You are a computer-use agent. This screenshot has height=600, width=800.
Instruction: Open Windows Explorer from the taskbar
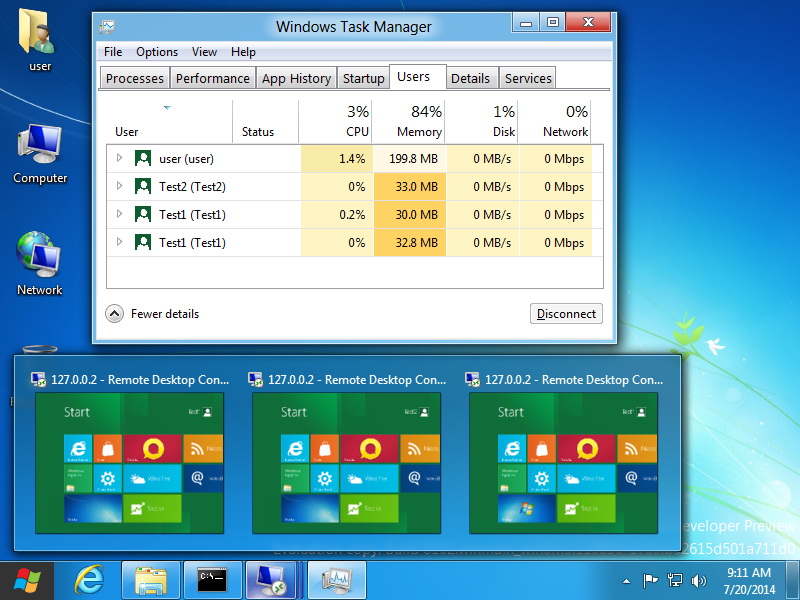tap(150, 581)
